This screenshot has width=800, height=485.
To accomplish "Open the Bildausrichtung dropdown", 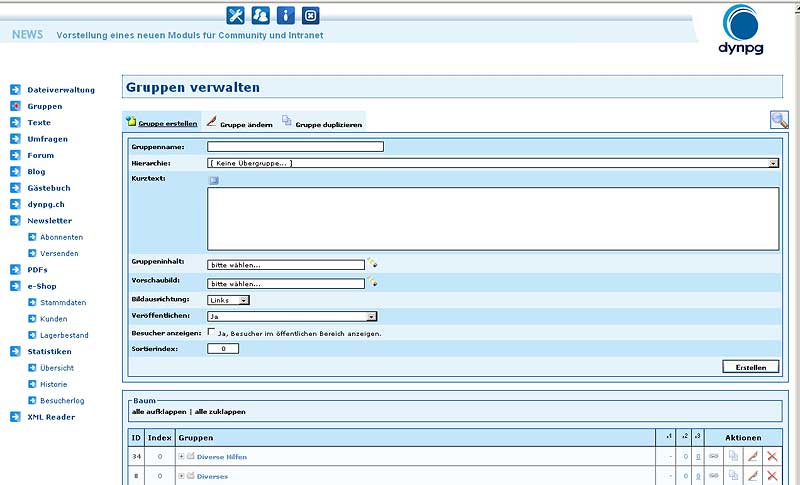I will pyautogui.click(x=229, y=299).
